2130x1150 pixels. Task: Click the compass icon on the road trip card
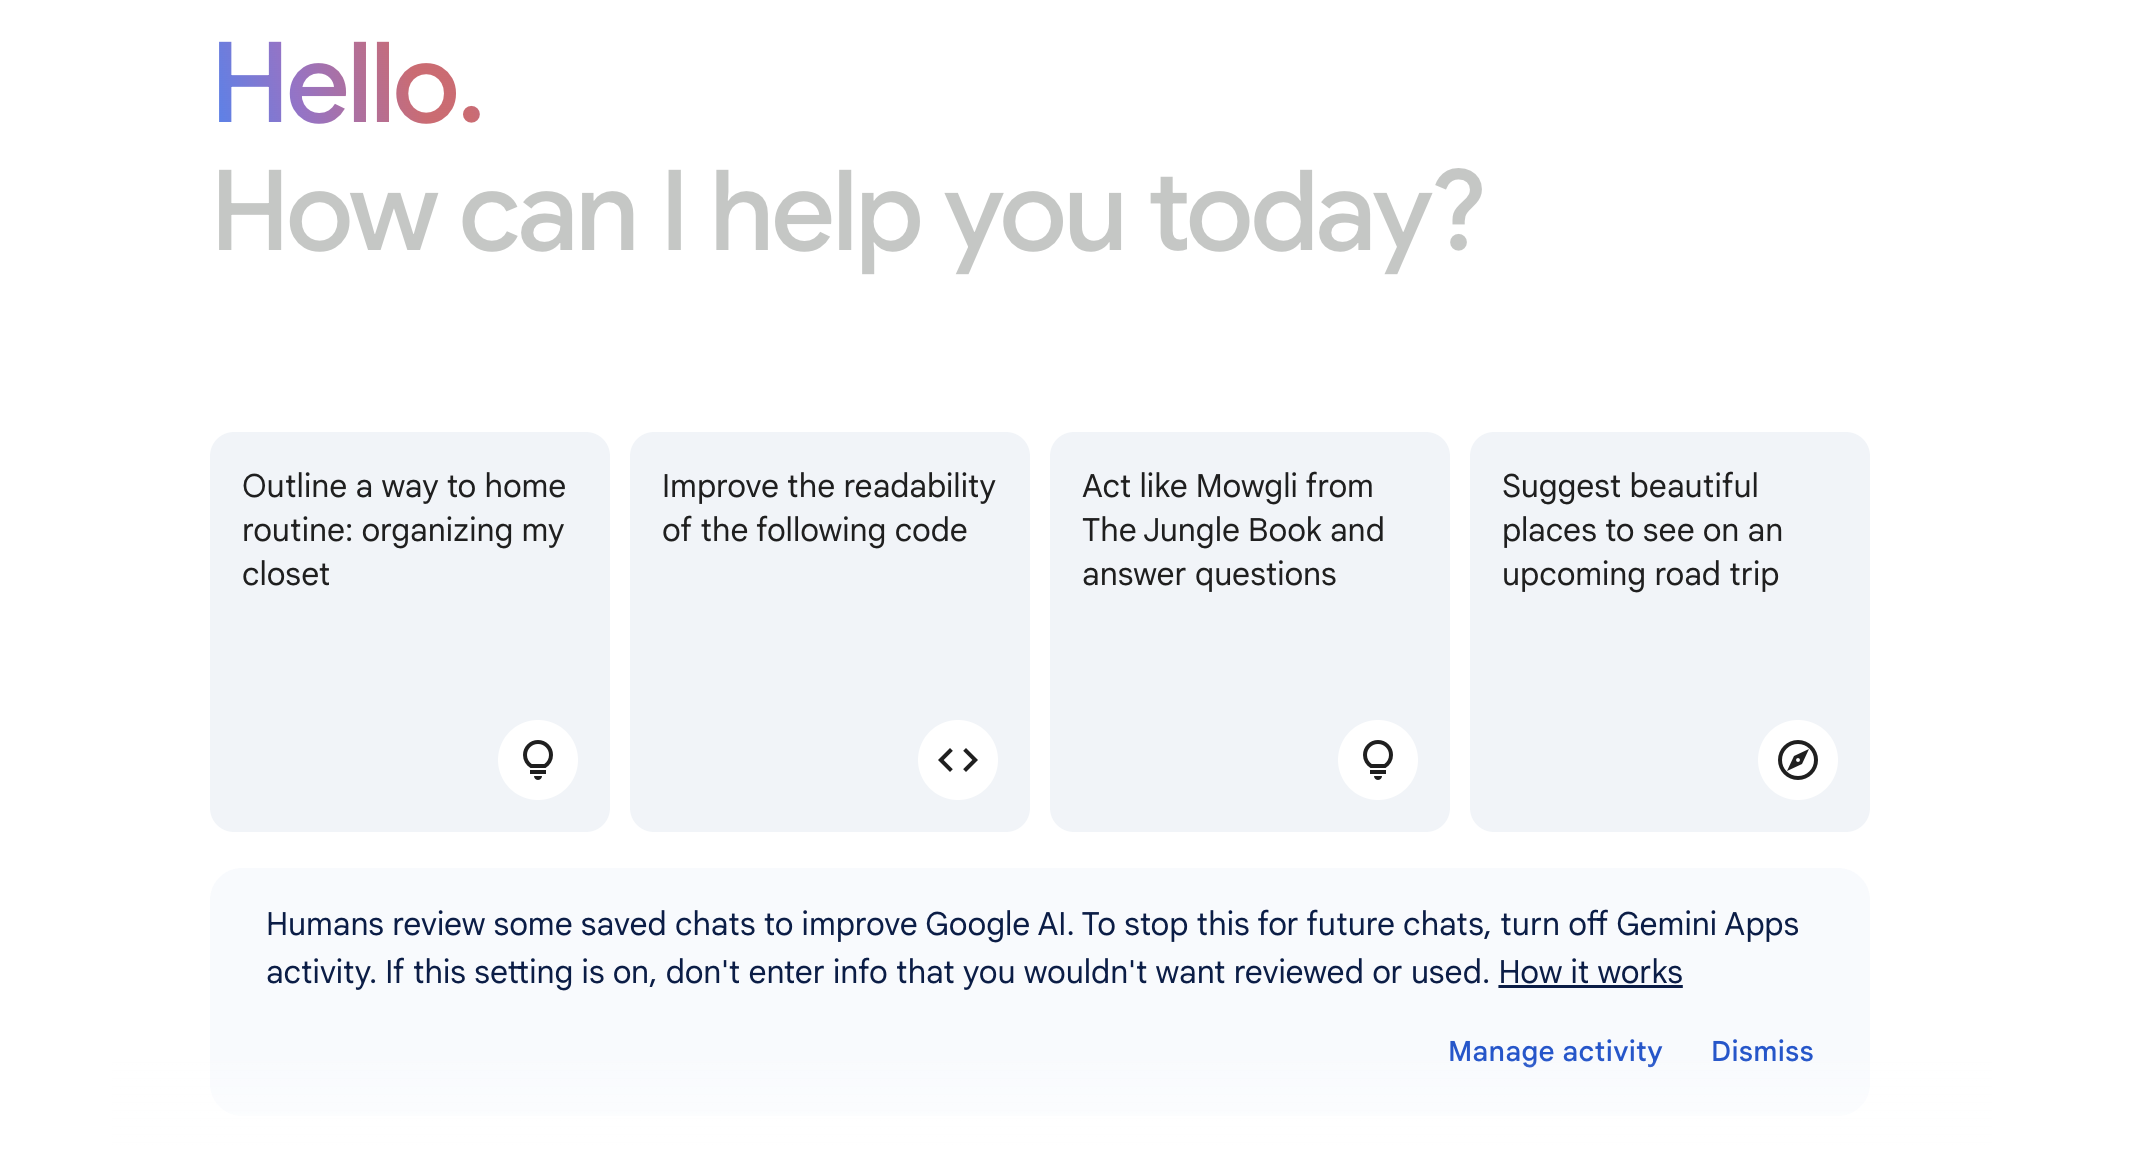(x=1798, y=760)
